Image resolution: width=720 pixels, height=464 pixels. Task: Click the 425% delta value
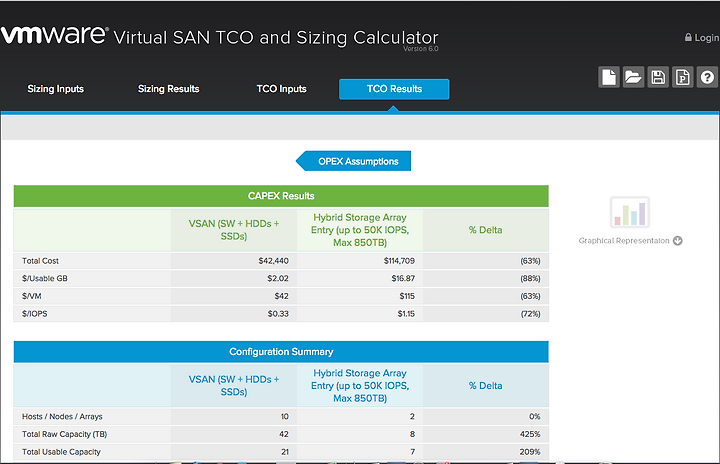[530, 434]
